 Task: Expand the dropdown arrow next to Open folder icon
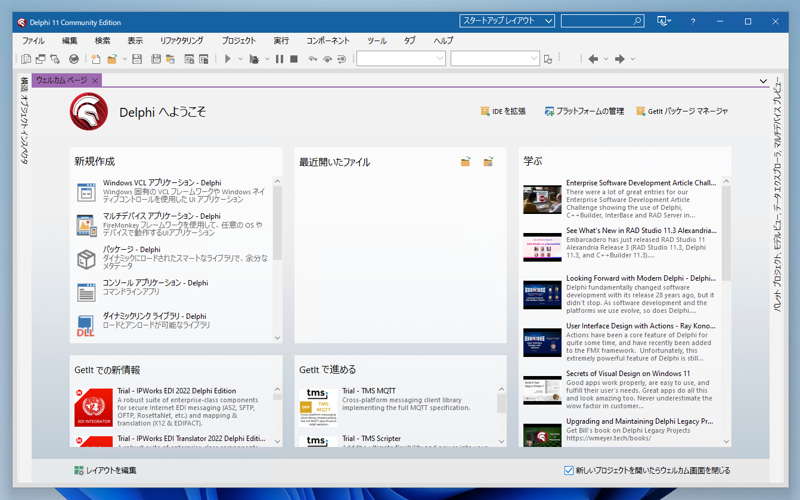click(124, 59)
